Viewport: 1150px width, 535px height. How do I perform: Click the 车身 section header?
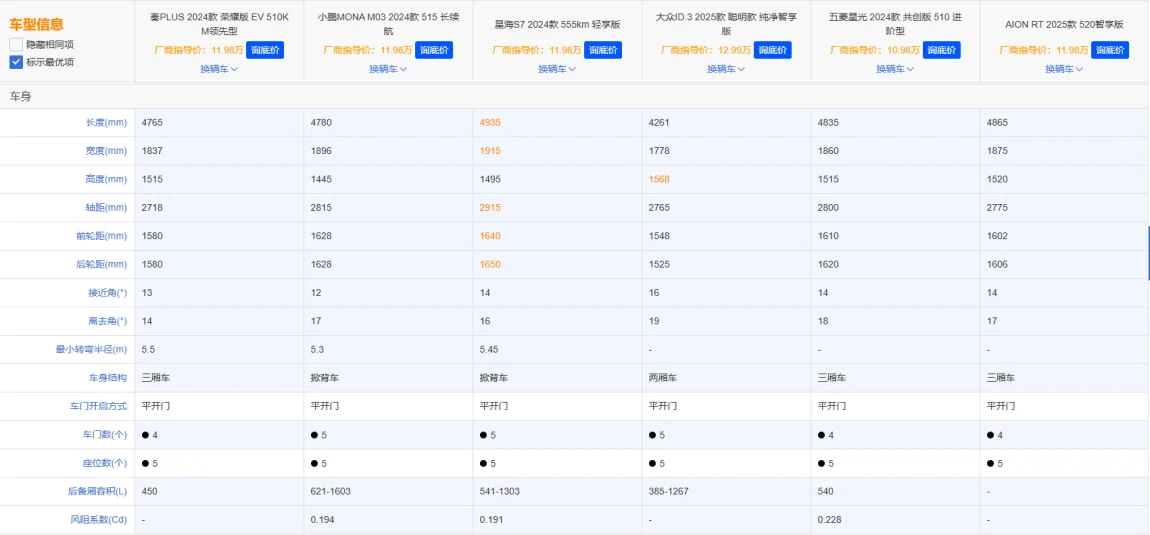20,97
